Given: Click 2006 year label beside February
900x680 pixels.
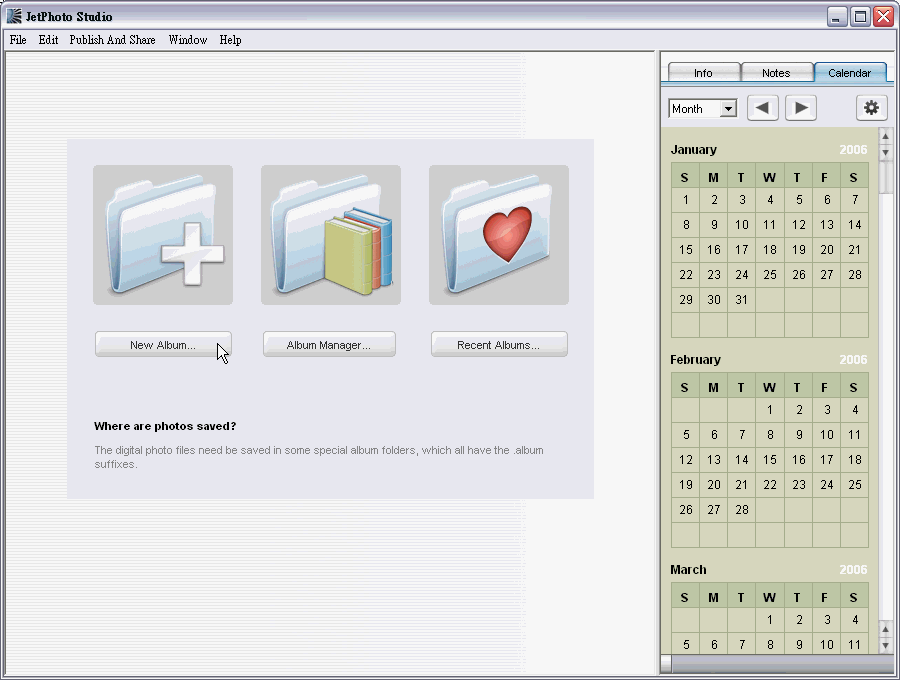Looking at the screenshot, I should [x=853, y=360].
